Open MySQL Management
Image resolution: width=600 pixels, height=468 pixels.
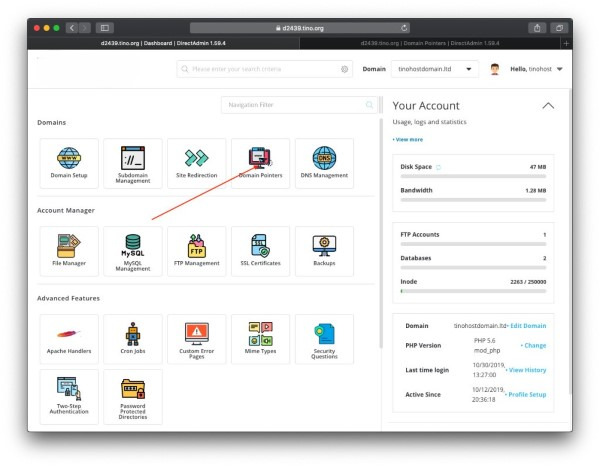click(133, 250)
